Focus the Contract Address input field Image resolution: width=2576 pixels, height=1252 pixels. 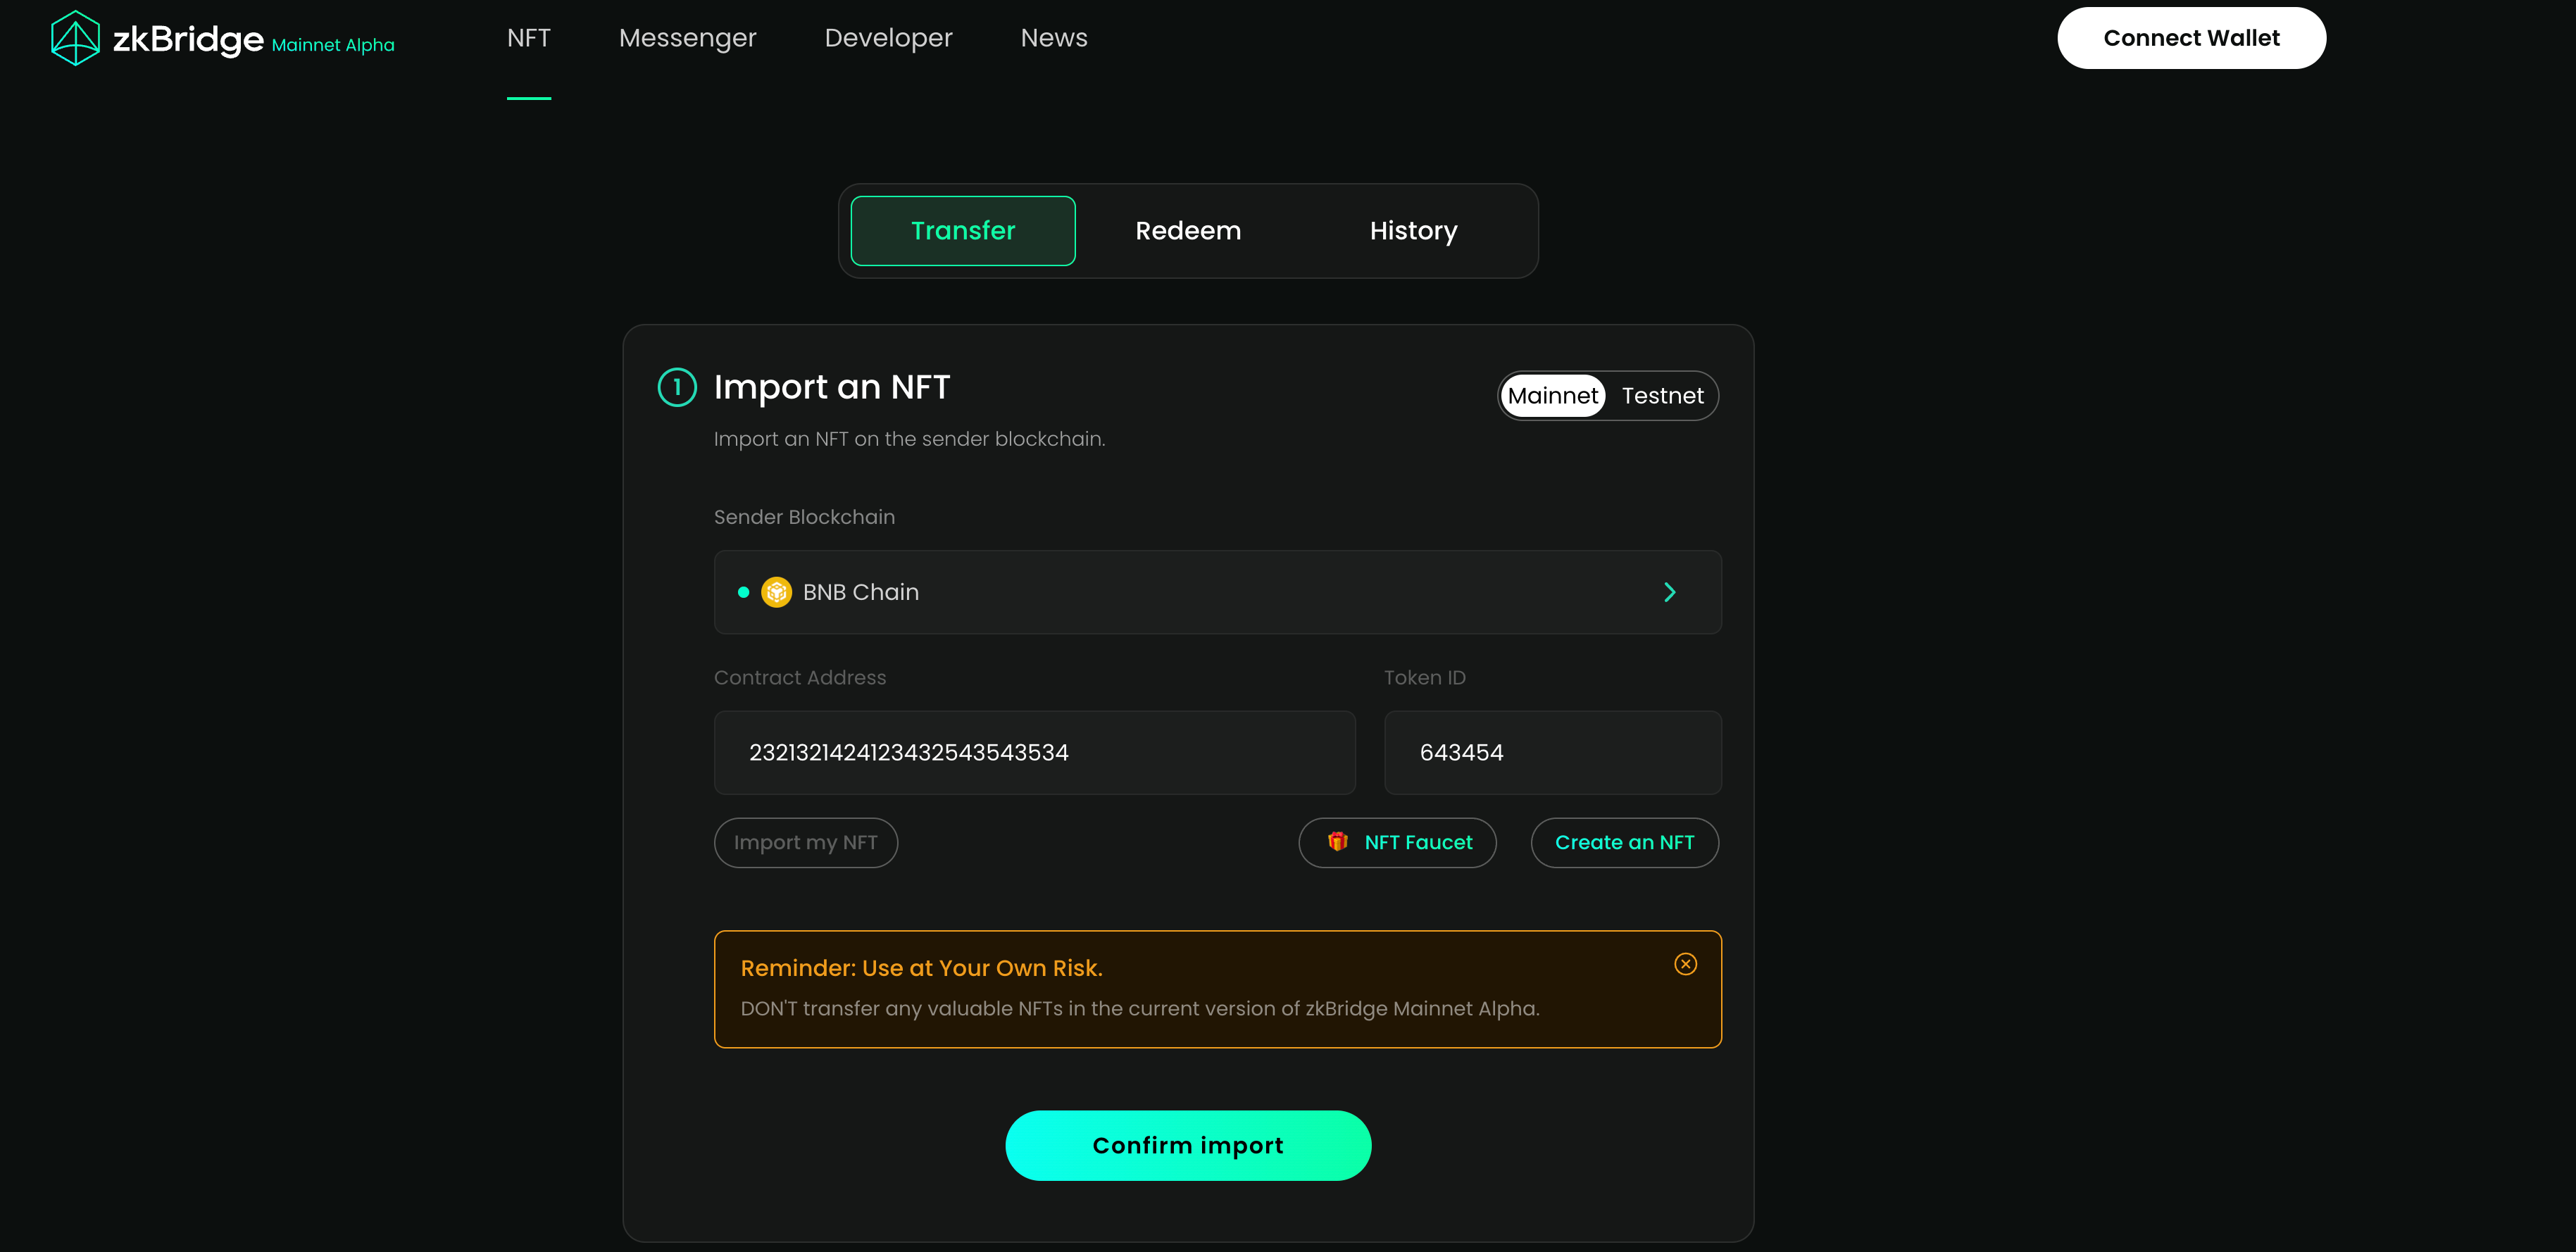pyautogui.click(x=1034, y=753)
